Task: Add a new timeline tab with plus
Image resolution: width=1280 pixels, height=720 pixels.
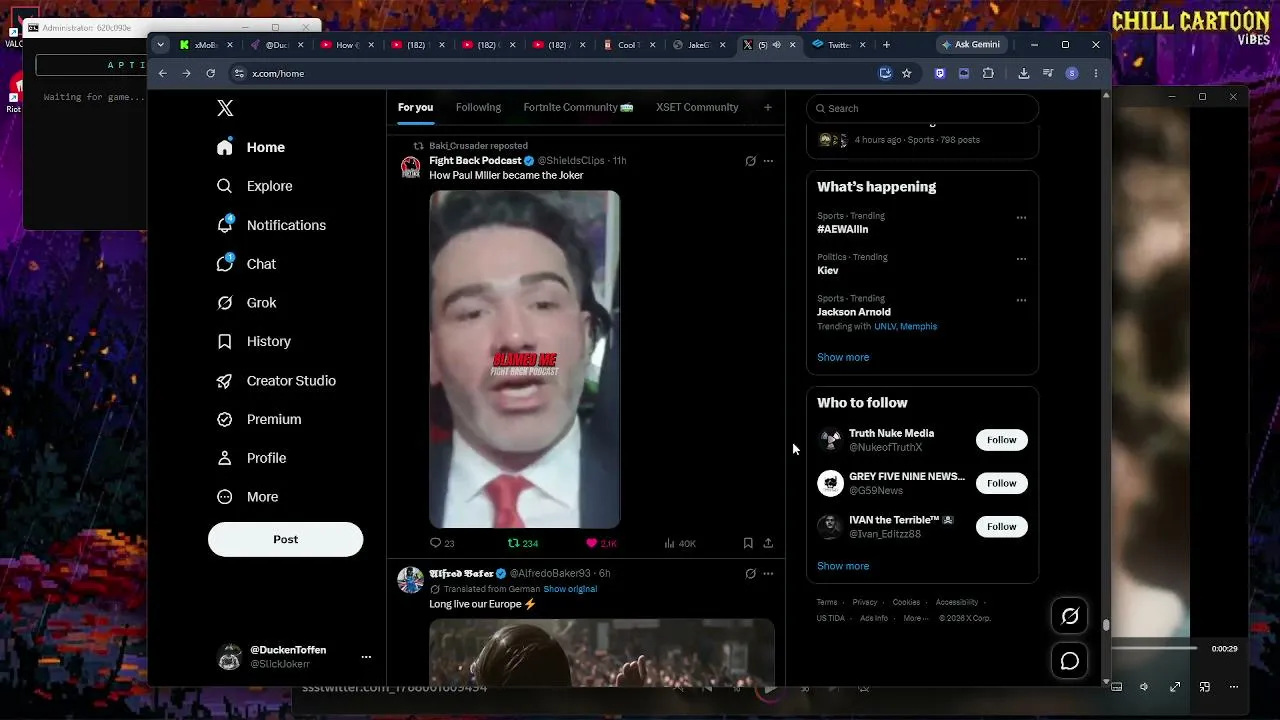Action: point(768,108)
